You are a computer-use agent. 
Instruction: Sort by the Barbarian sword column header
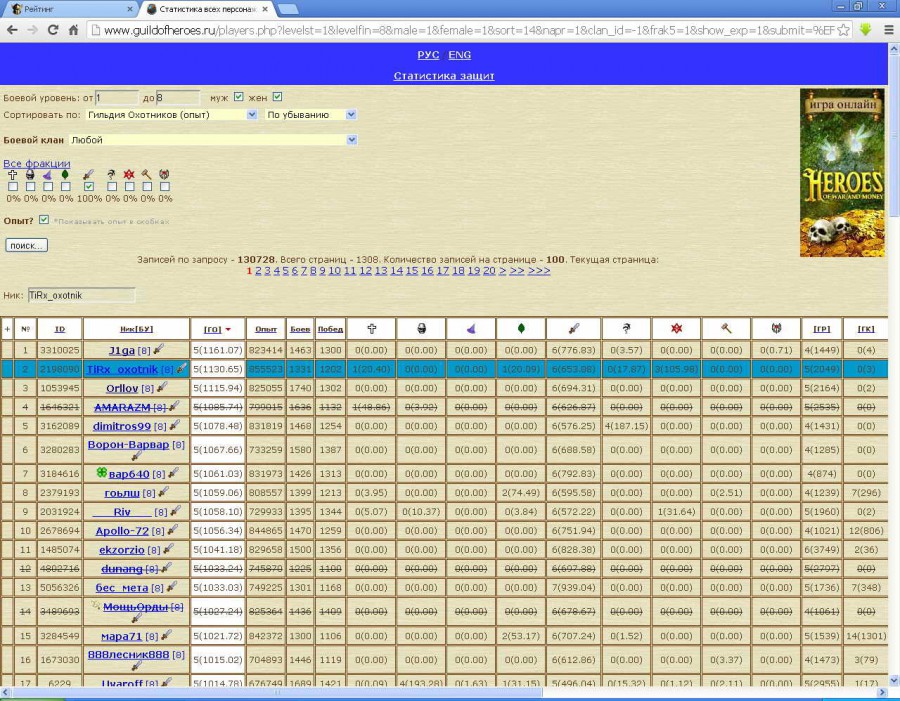pyautogui.click(x=573, y=328)
